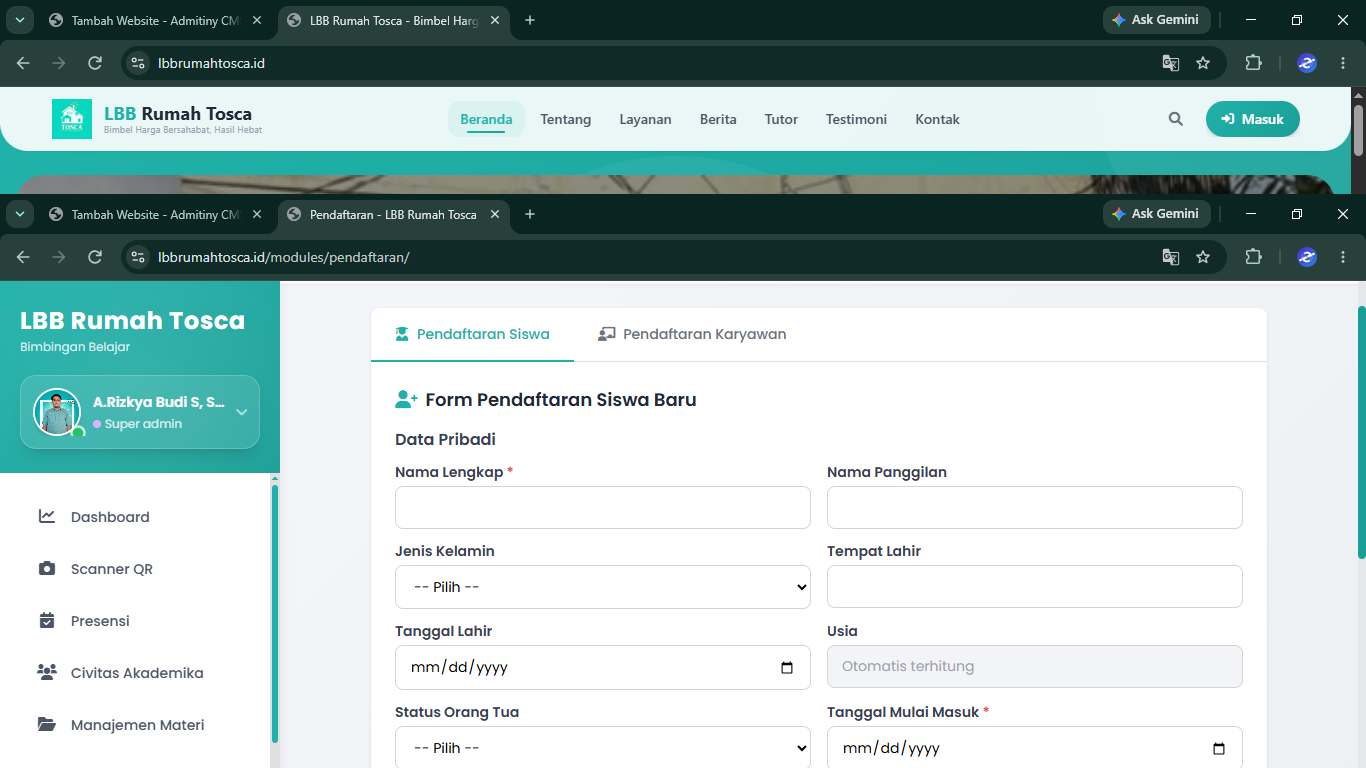Click the Tempat Lahir input field

point(1035,587)
